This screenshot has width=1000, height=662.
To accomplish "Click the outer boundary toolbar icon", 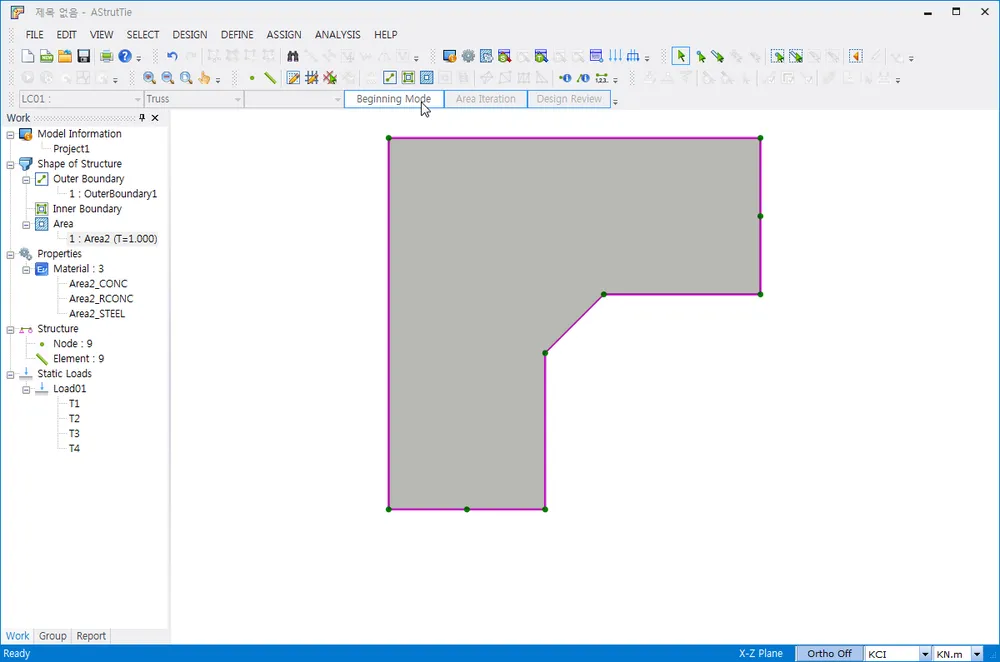I will 390,78.
